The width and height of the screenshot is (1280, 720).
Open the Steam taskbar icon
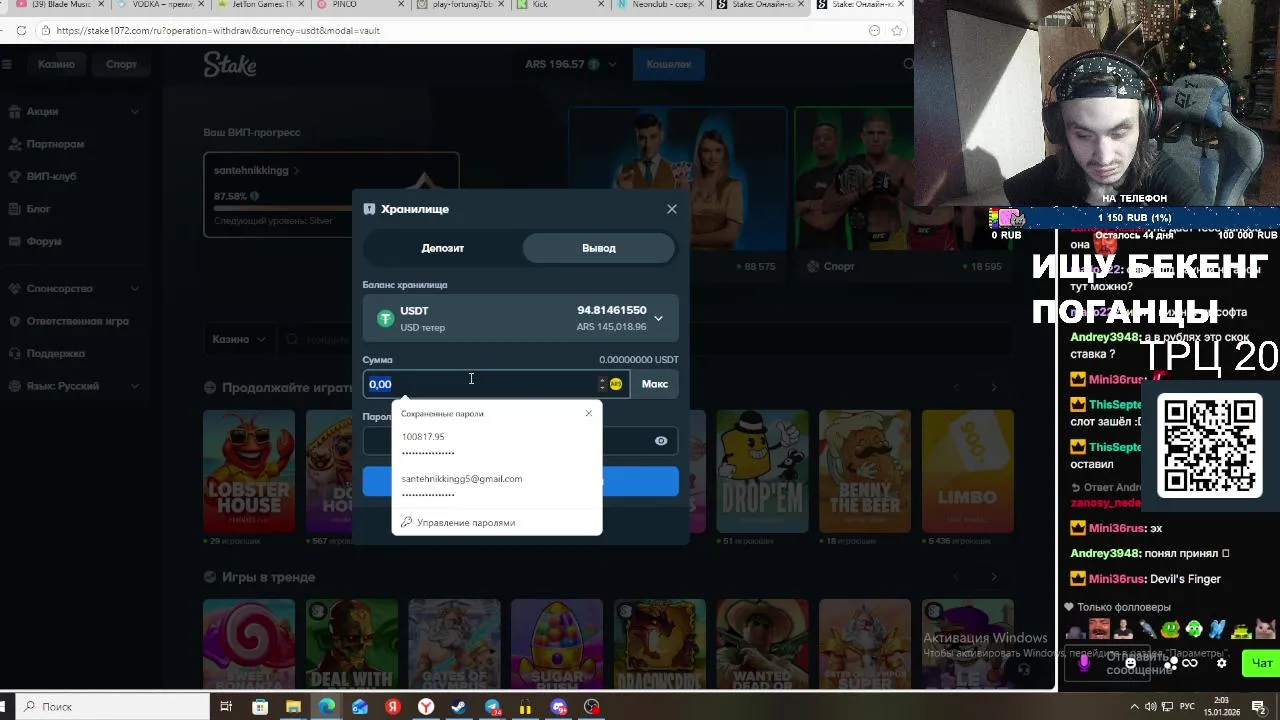[459, 707]
